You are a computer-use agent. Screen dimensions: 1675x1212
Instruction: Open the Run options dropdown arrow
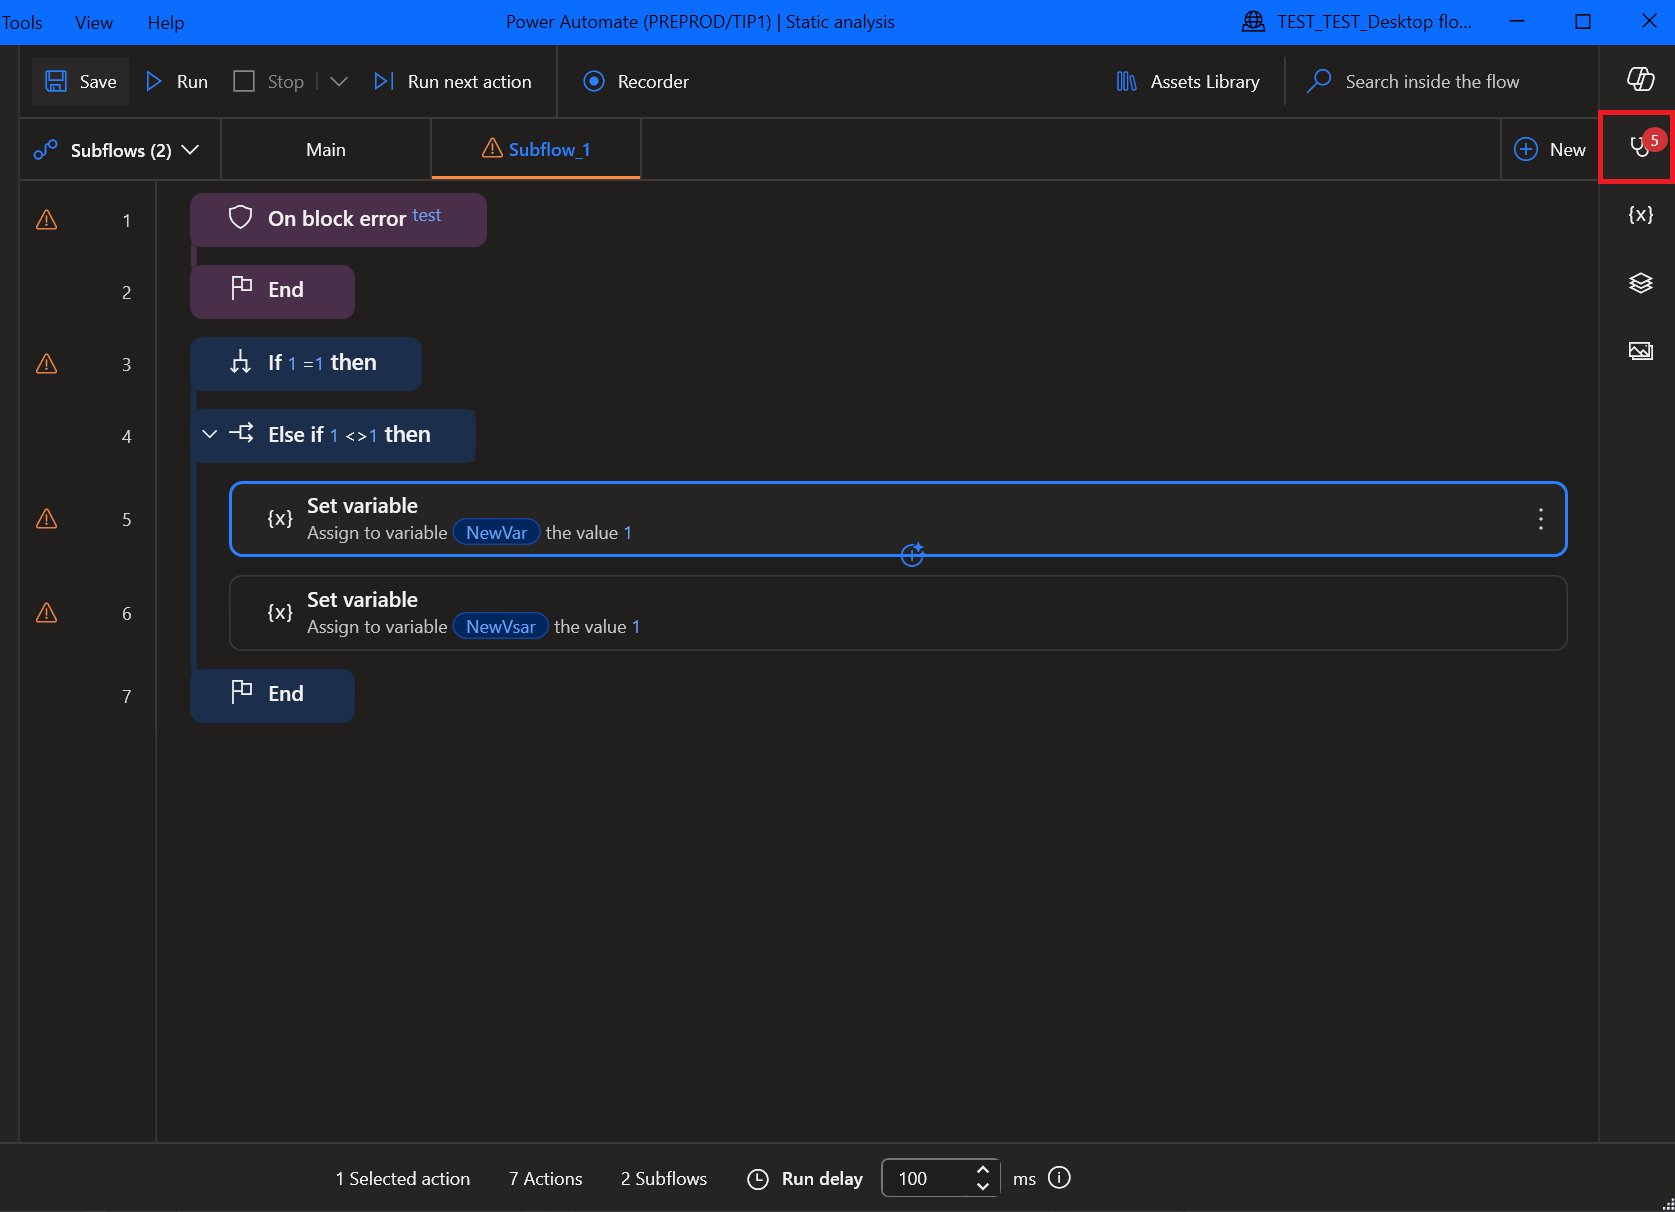[338, 81]
